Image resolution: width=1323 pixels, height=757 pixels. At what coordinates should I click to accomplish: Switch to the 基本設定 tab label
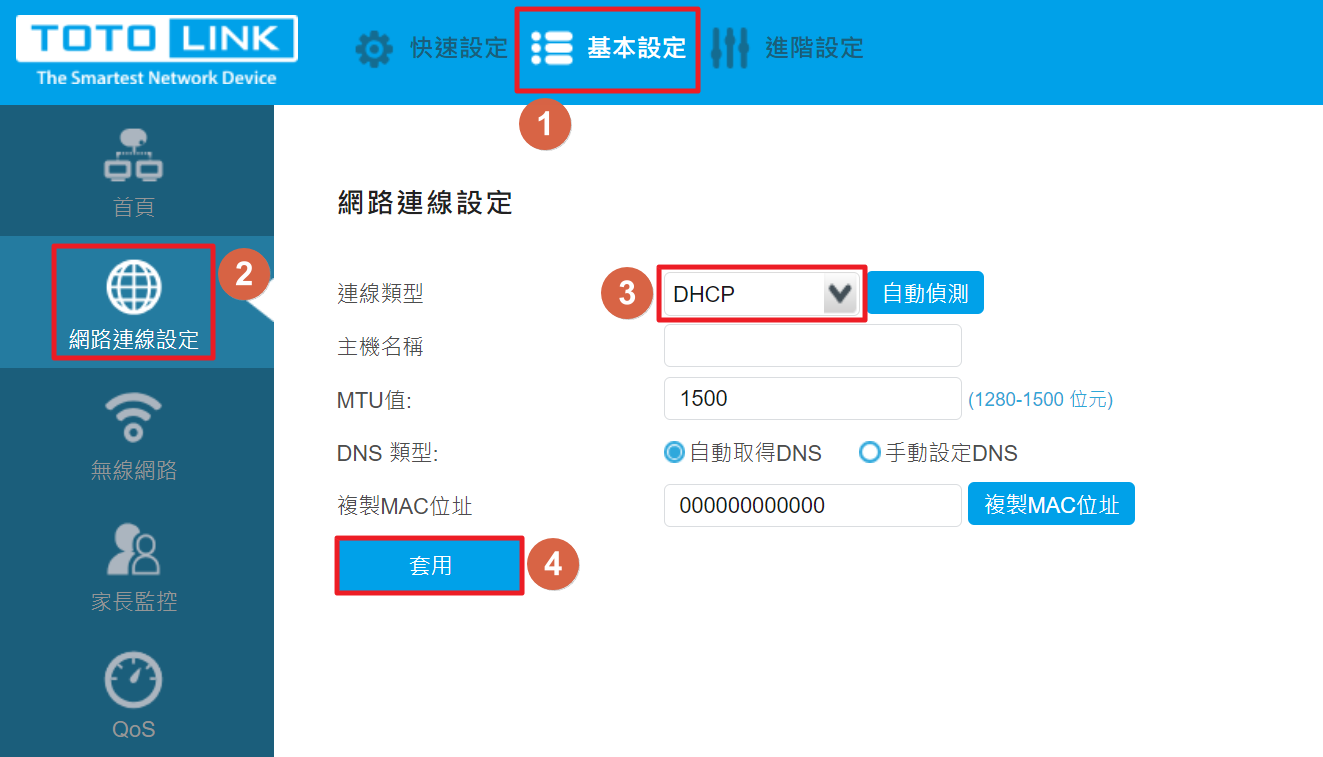coord(636,48)
